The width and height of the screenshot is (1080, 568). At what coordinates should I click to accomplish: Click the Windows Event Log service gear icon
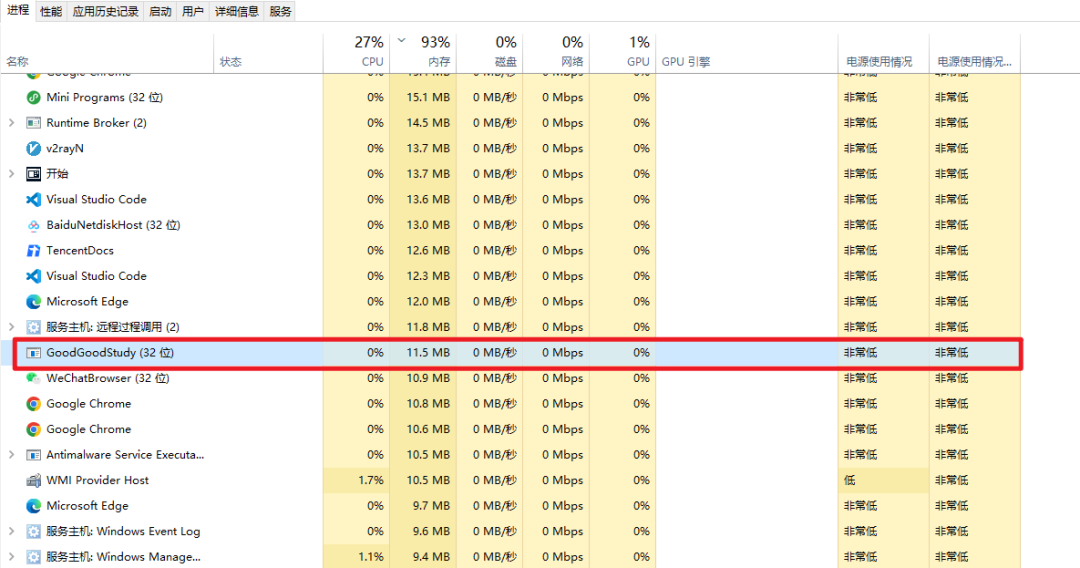coord(33,531)
